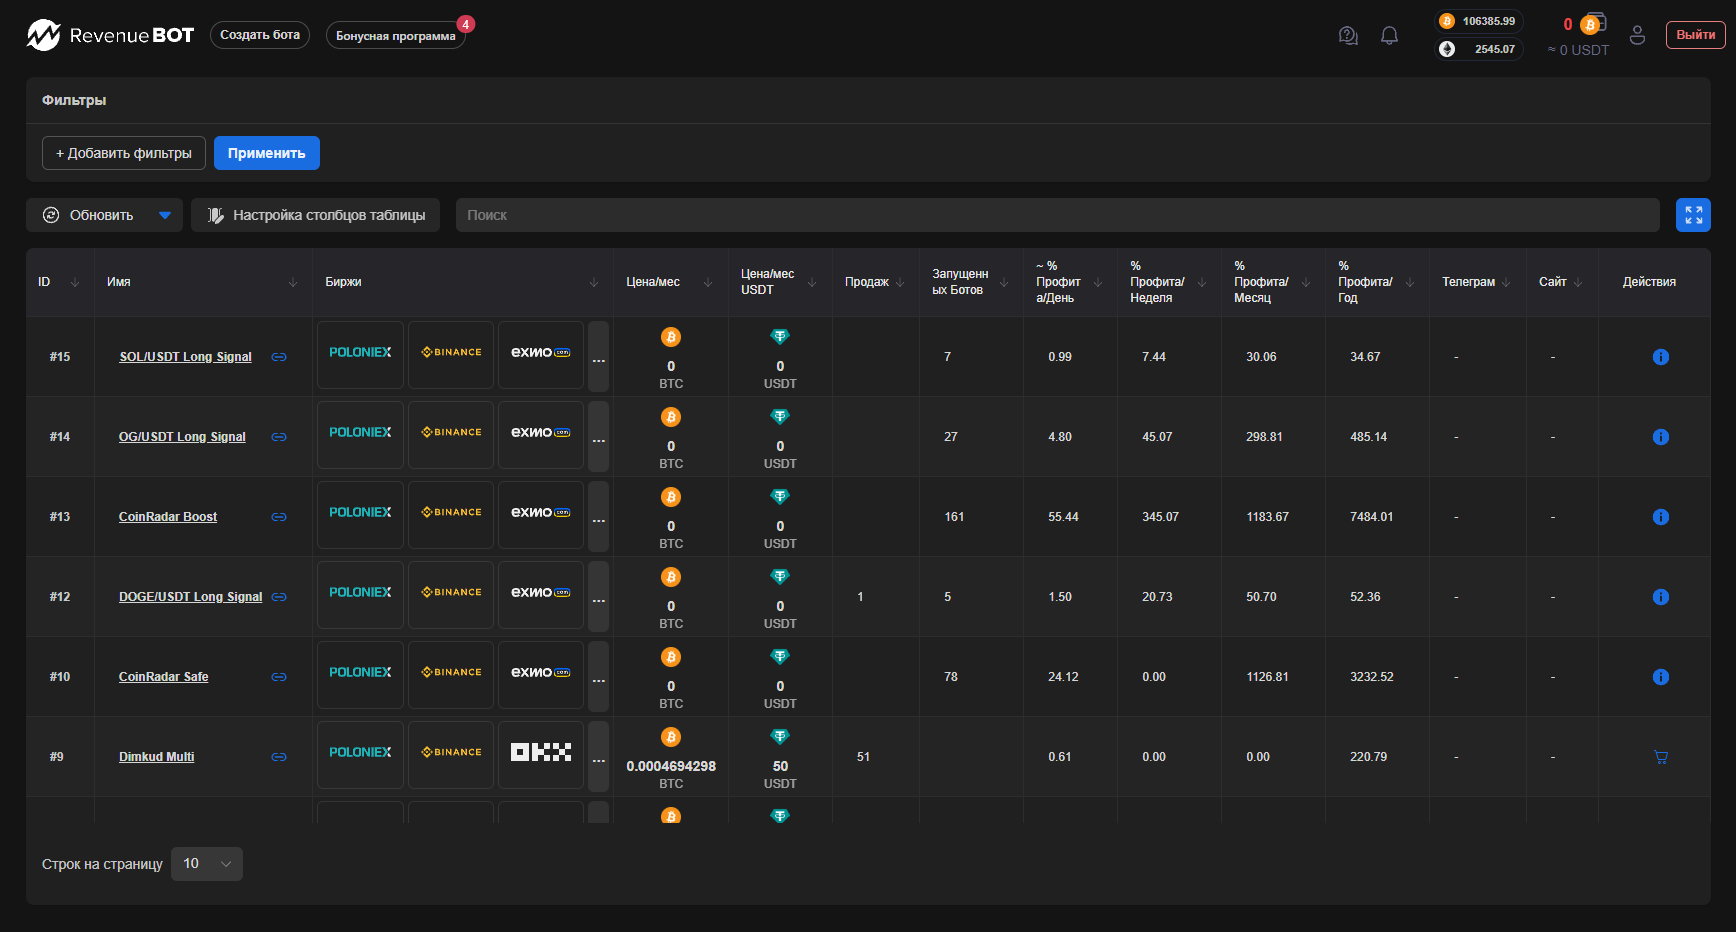Sort by Цена/мес USDT column
Screen dimensions: 1736x932
click(x=812, y=283)
